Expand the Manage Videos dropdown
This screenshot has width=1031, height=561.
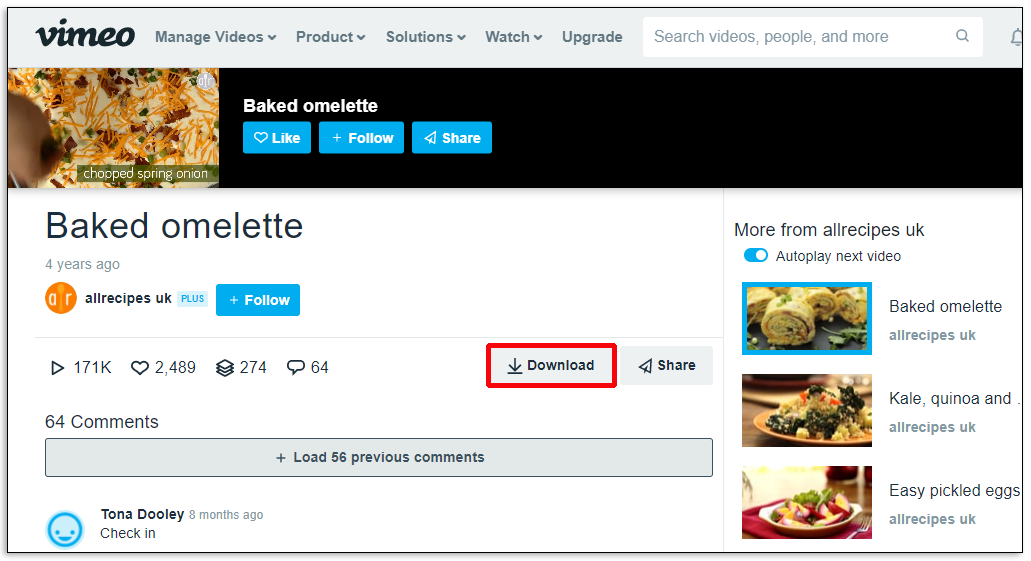[x=215, y=37]
